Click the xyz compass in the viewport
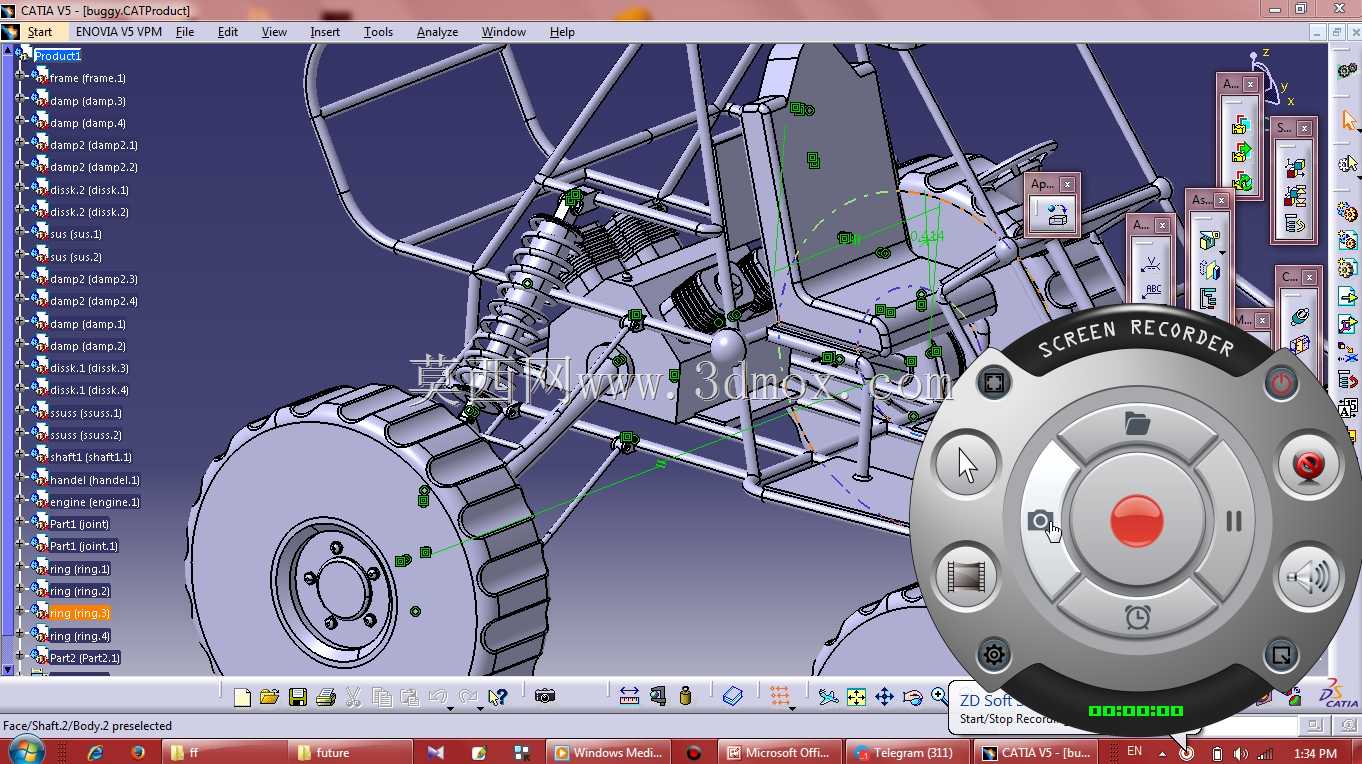 coord(1270,80)
